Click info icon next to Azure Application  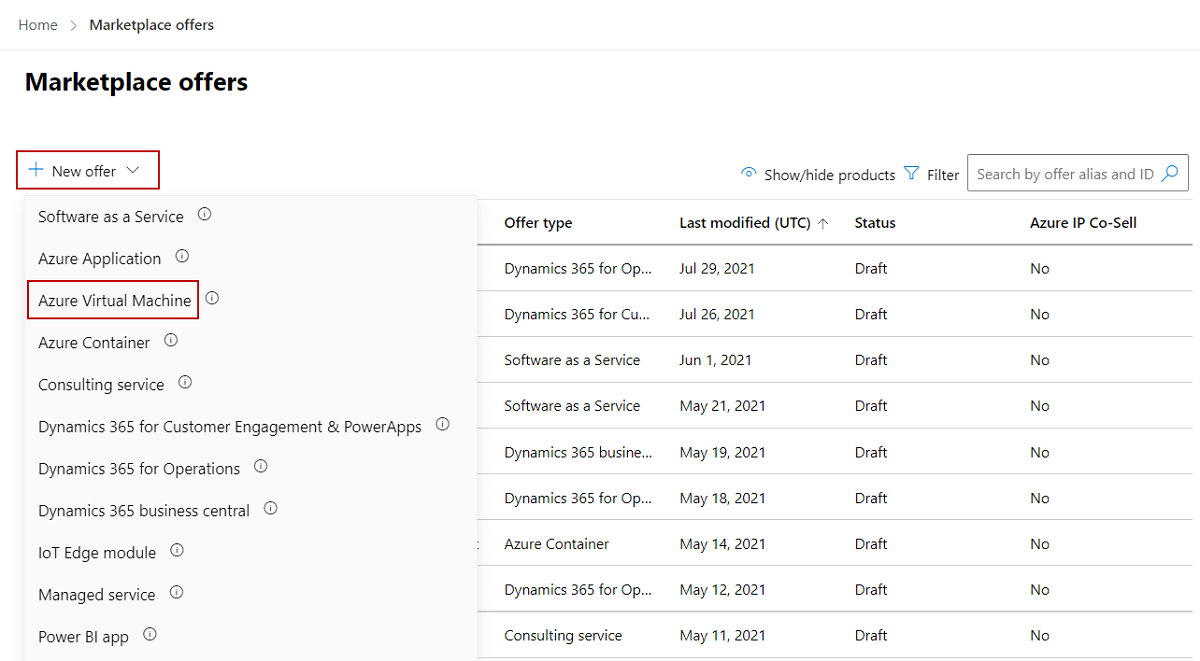tap(182, 256)
